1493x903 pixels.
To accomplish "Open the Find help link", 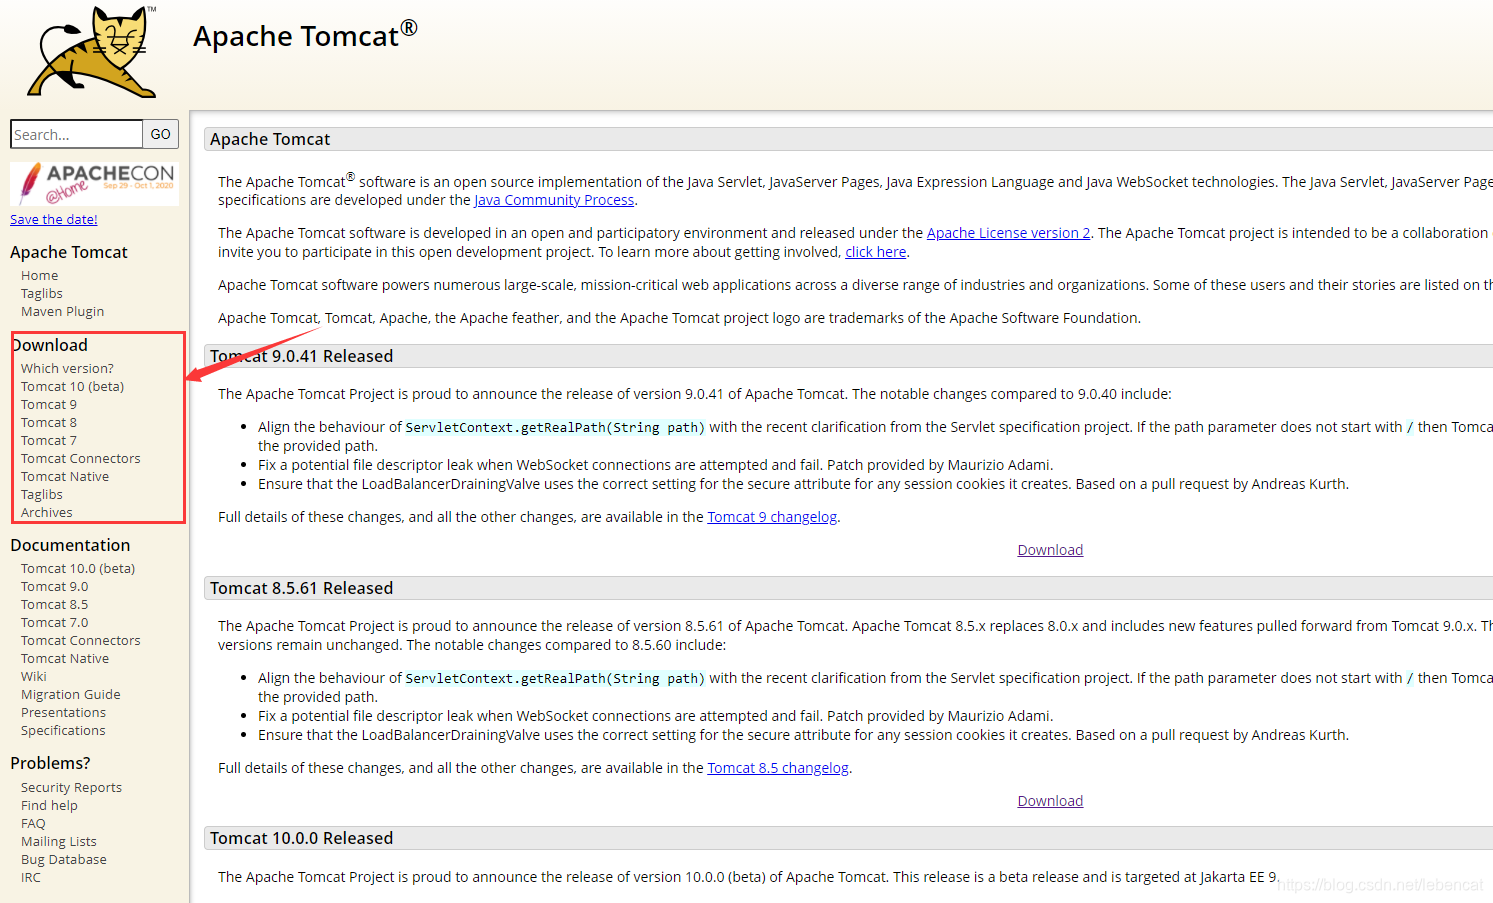I will (x=49, y=805).
